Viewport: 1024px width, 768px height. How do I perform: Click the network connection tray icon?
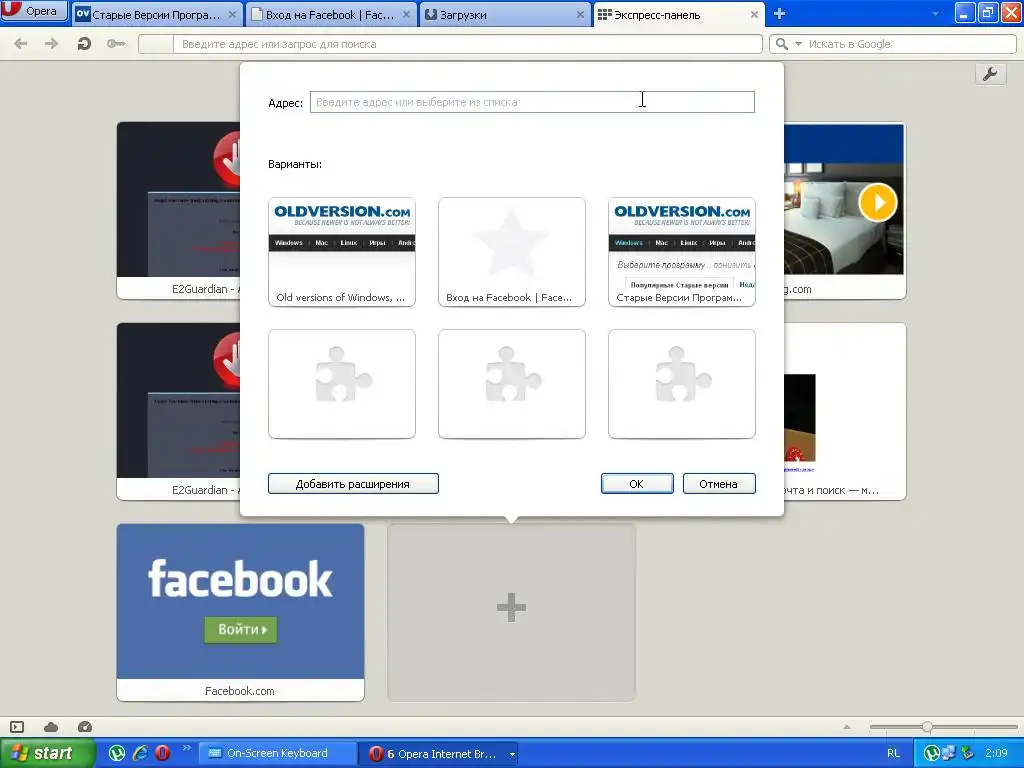point(948,754)
